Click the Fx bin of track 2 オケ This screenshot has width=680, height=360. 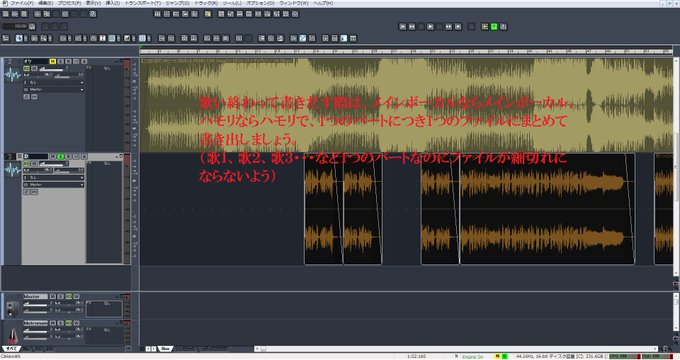click(x=104, y=107)
